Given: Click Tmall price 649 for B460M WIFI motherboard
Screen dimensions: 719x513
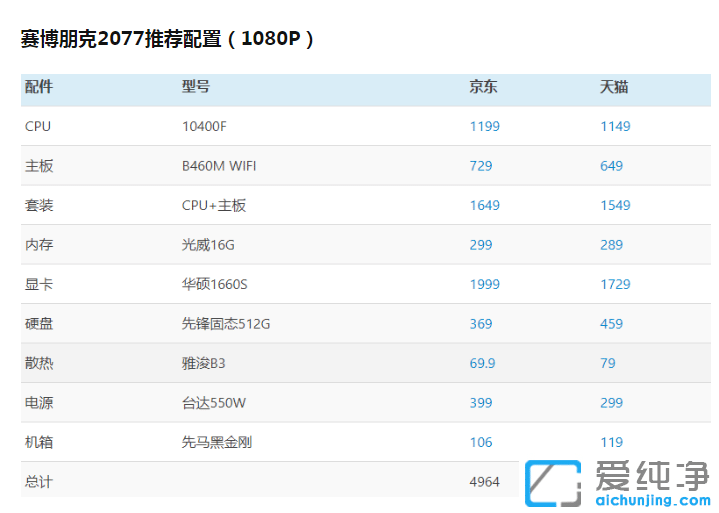Looking at the screenshot, I should coord(611,166).
